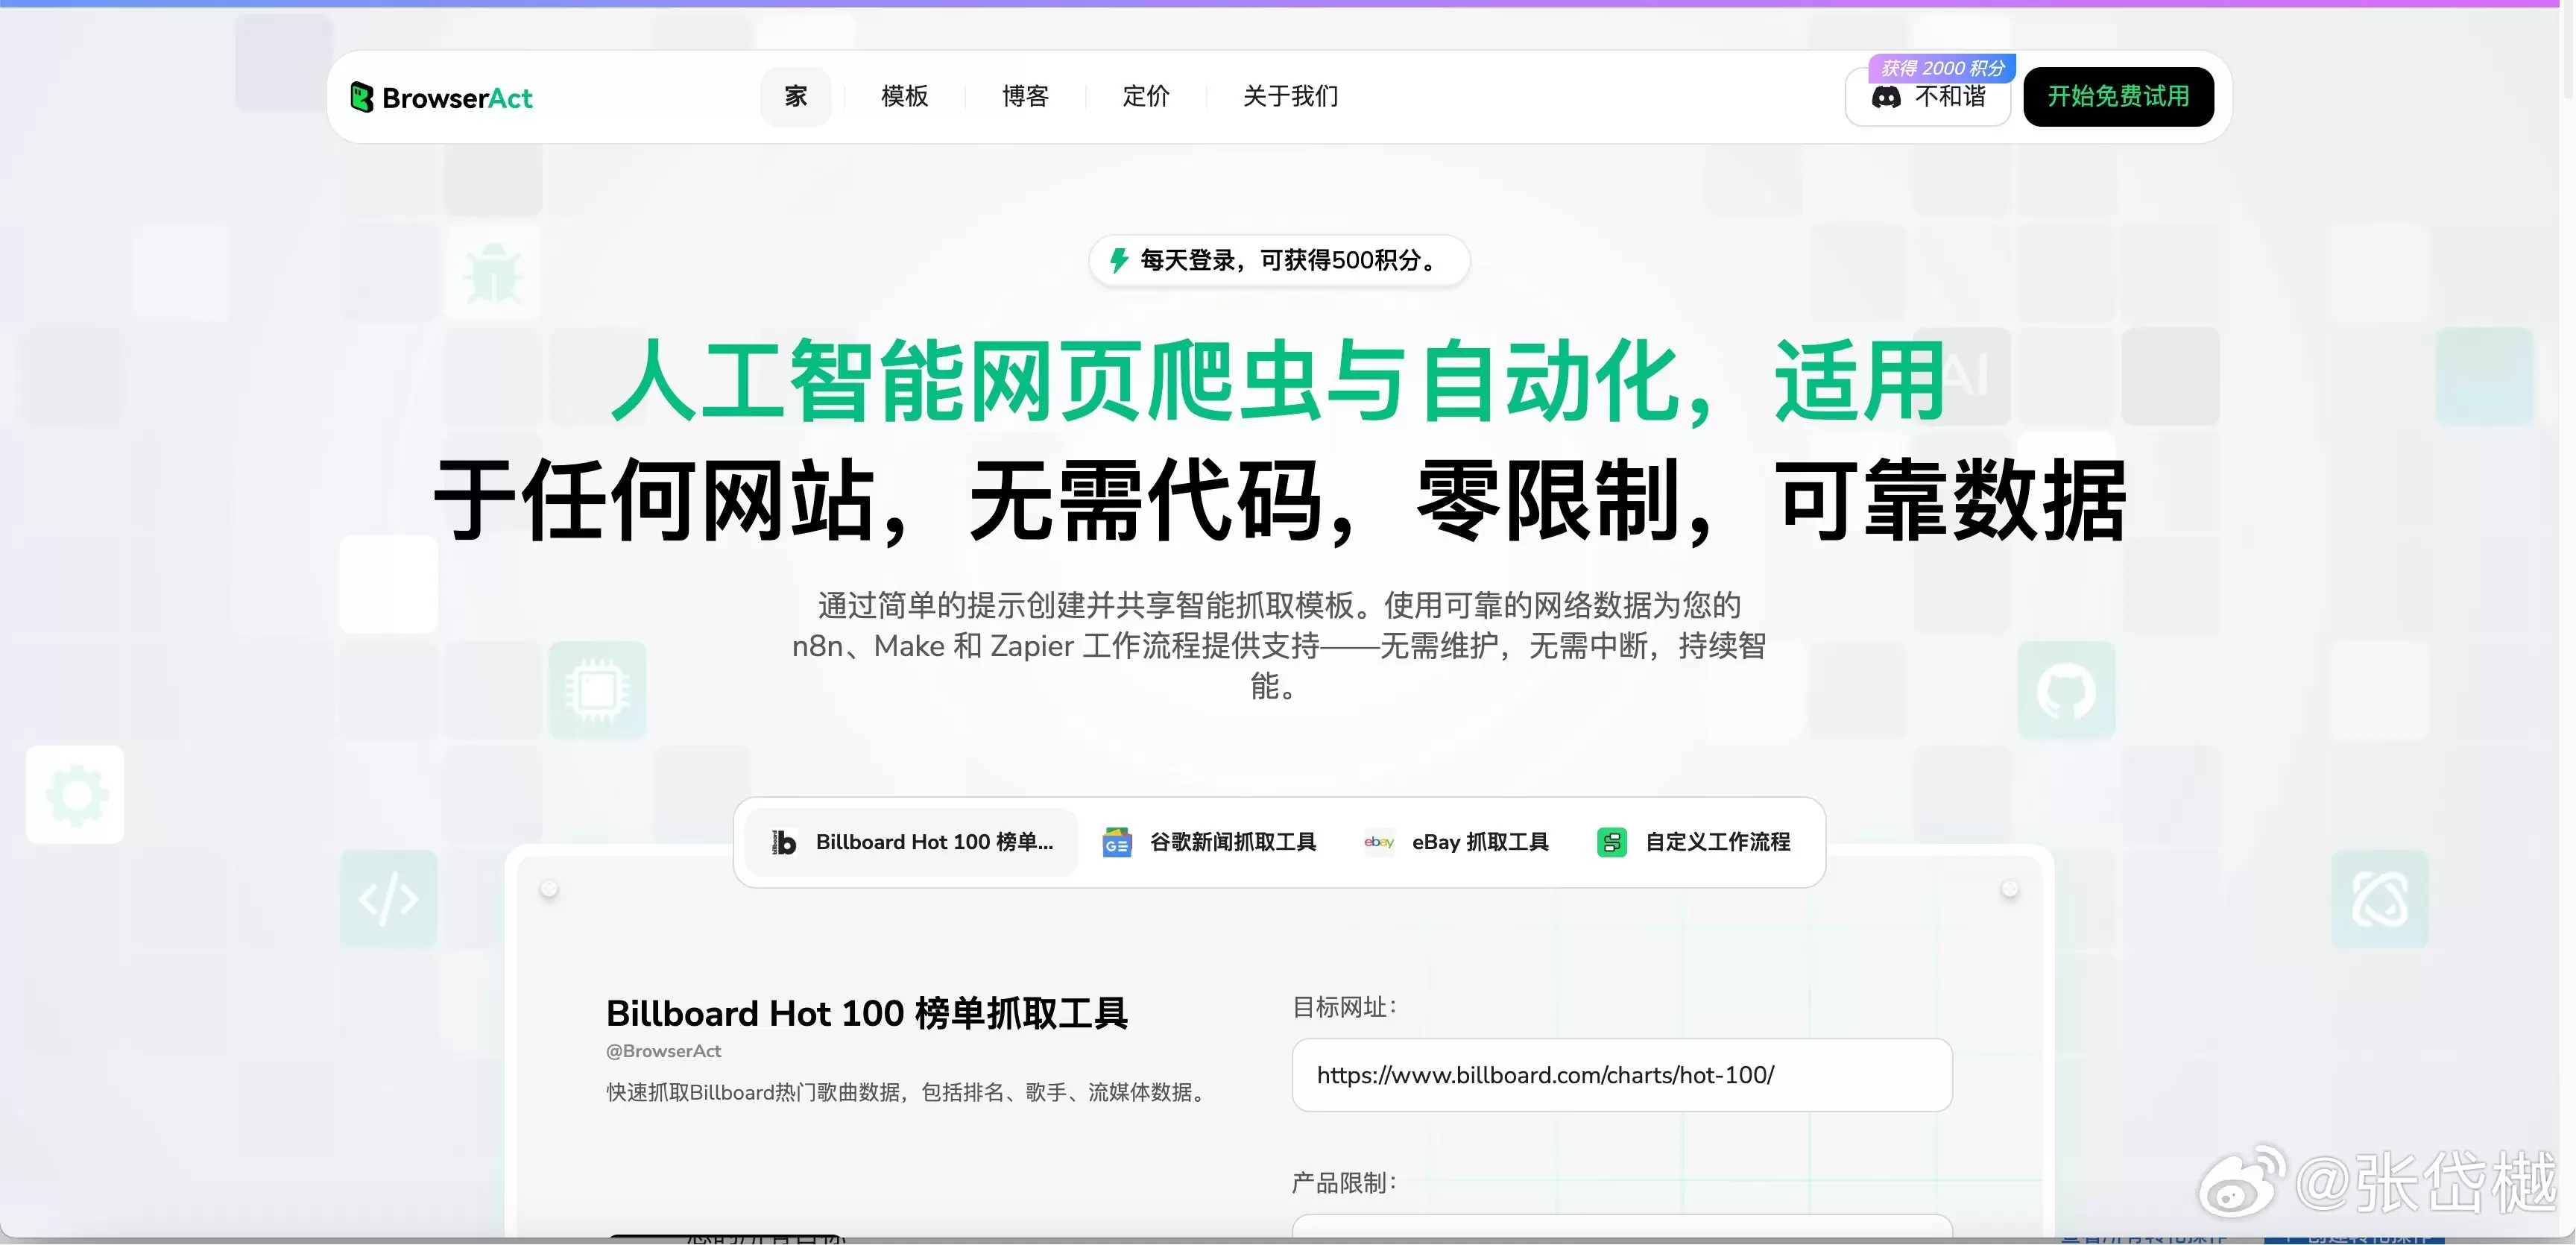Image resolution: width=2576 pixels, height=1245 pixels.
Task: Click the 产品限制 label
Action: tap(1343, 1183)
